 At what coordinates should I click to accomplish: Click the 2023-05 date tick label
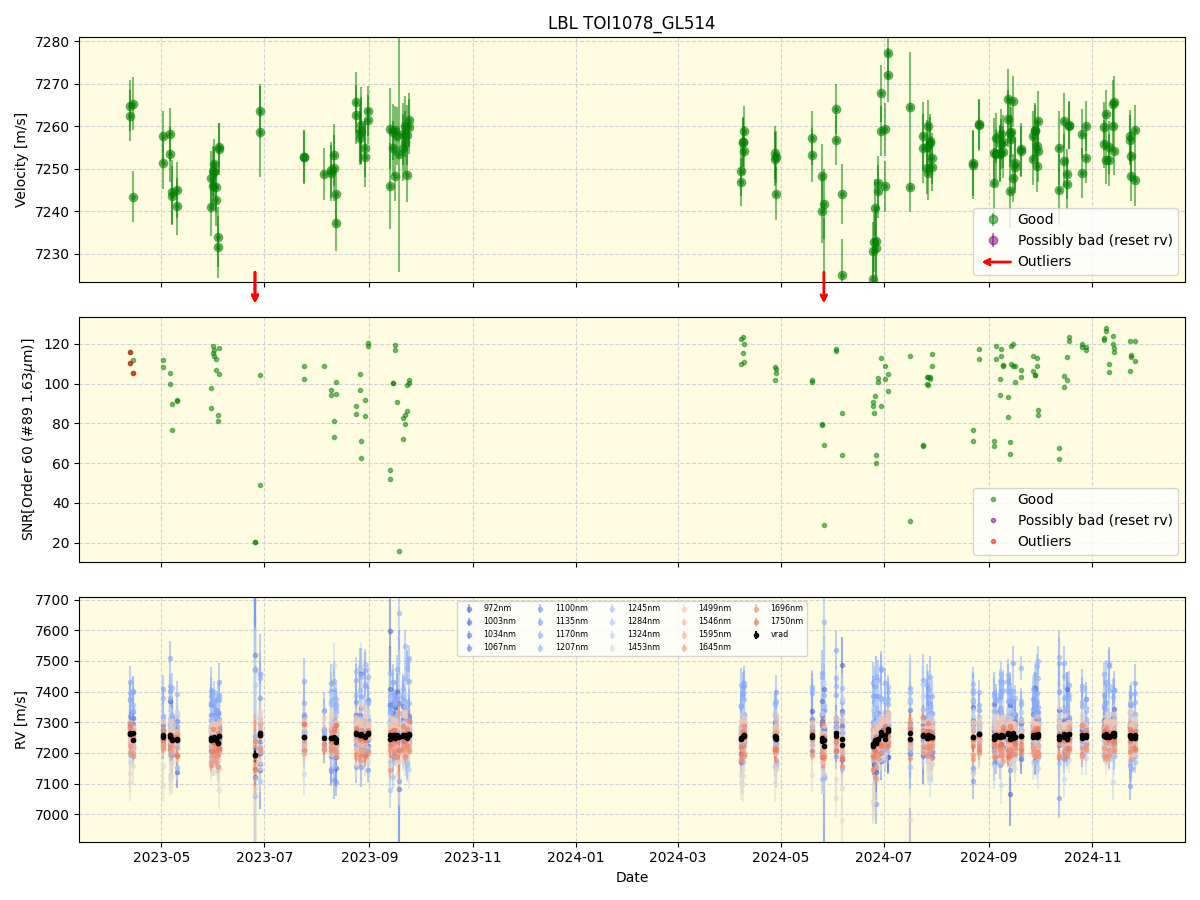click(161, 857)
